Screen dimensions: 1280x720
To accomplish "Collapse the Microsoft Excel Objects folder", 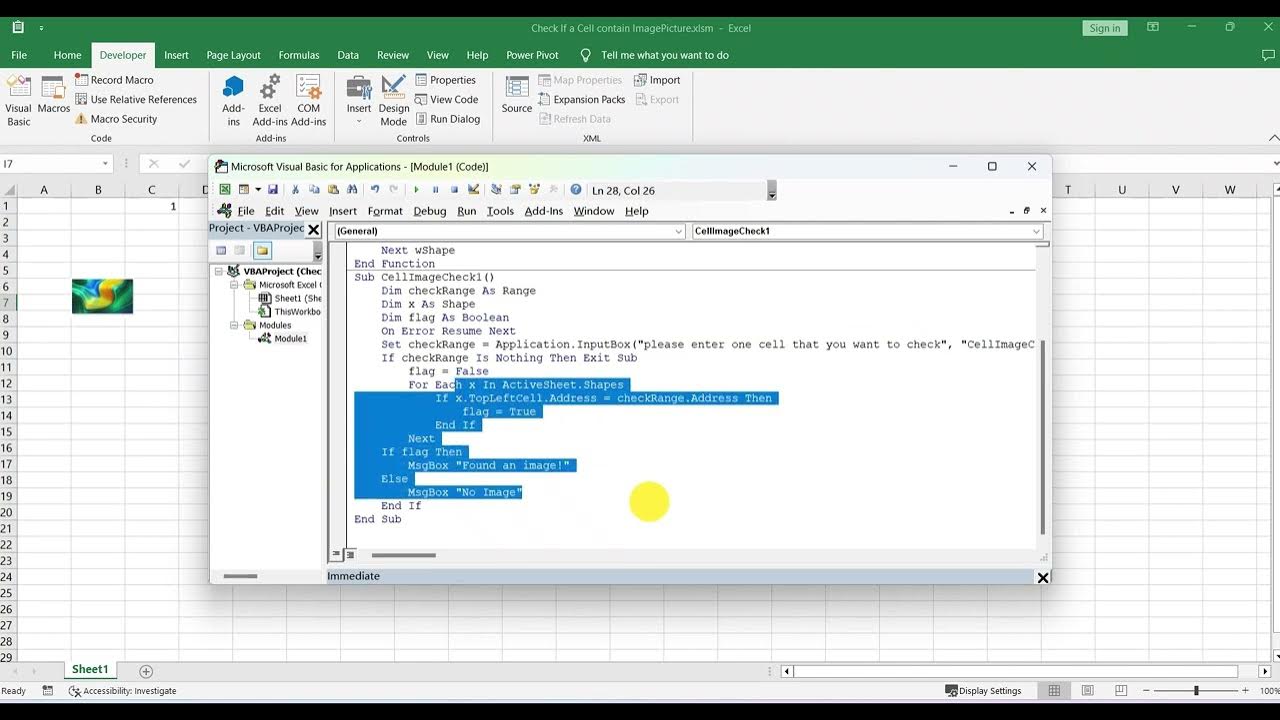I will tap(235, 285).
